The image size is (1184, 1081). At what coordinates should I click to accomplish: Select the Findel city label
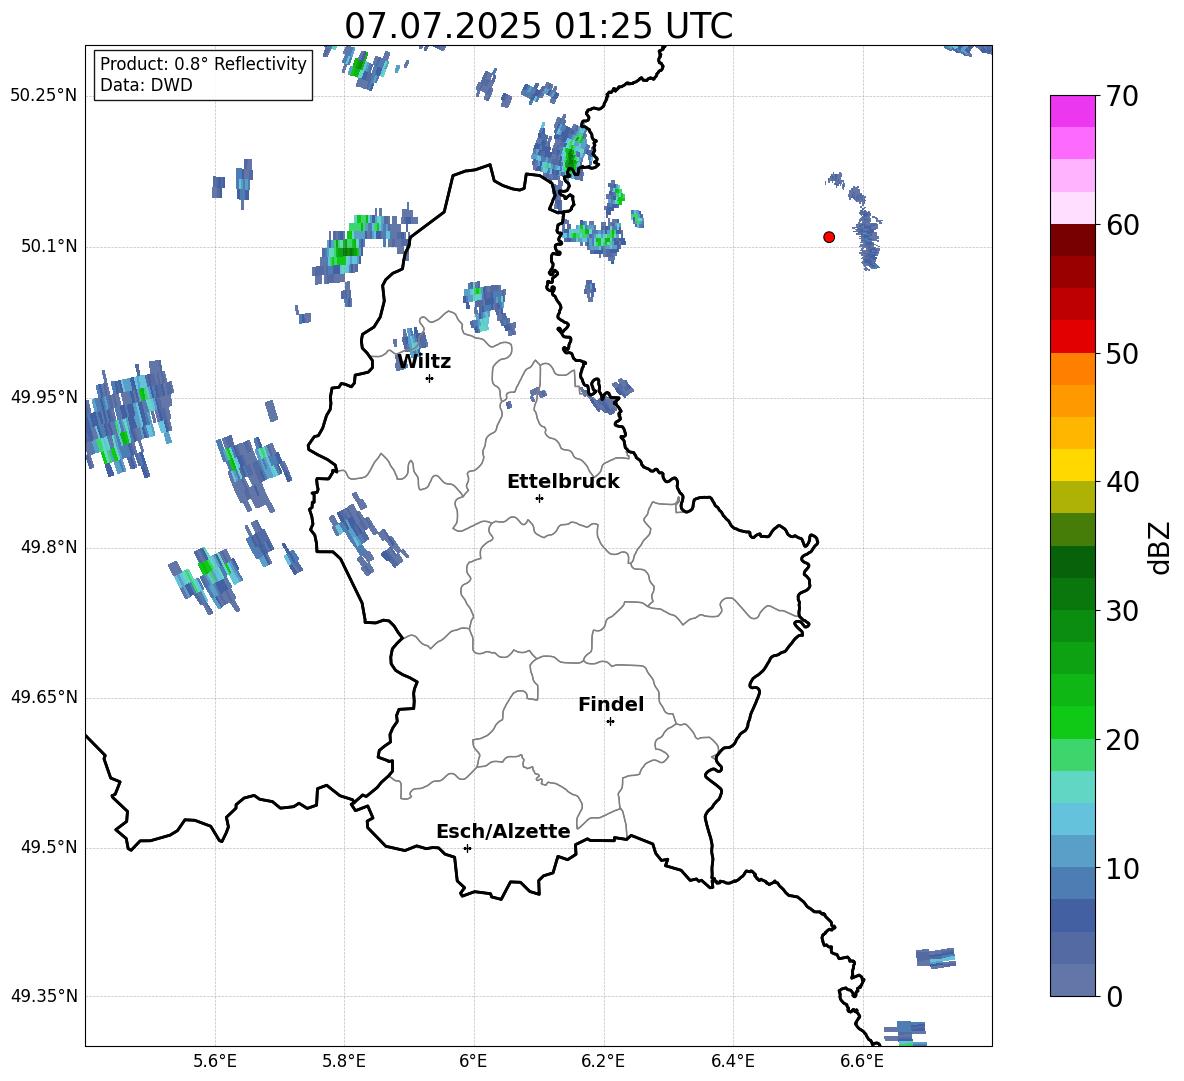[611, 704]
